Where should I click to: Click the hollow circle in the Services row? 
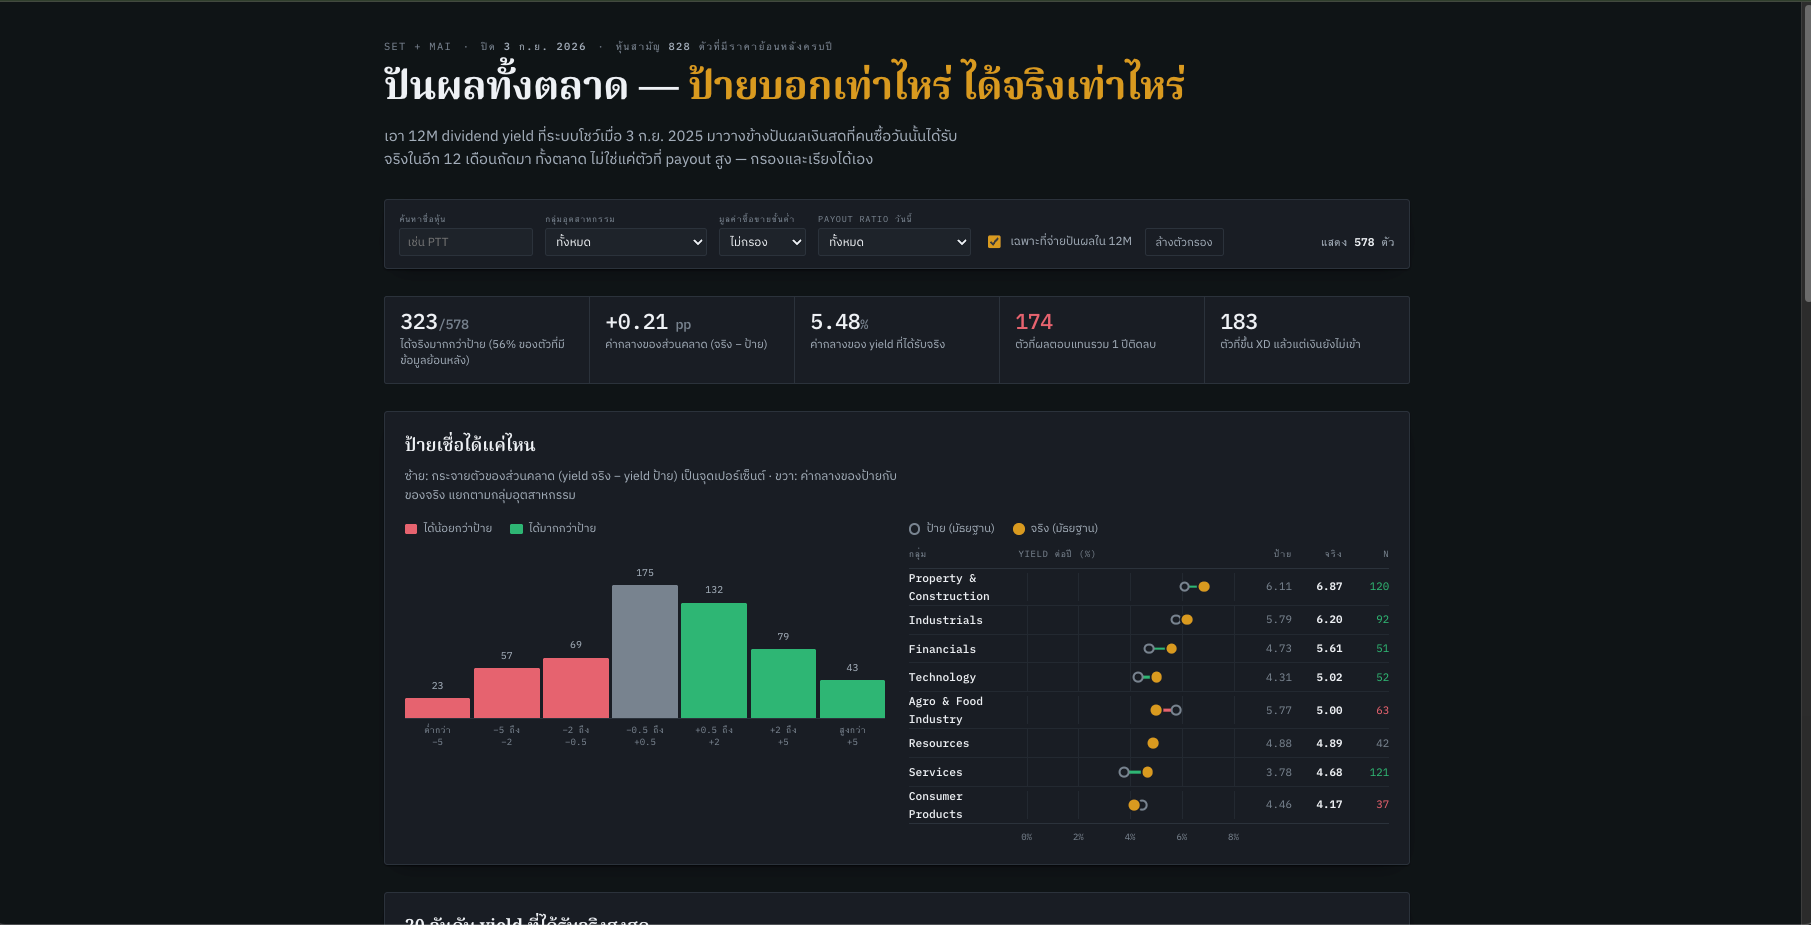point(1124,772)
